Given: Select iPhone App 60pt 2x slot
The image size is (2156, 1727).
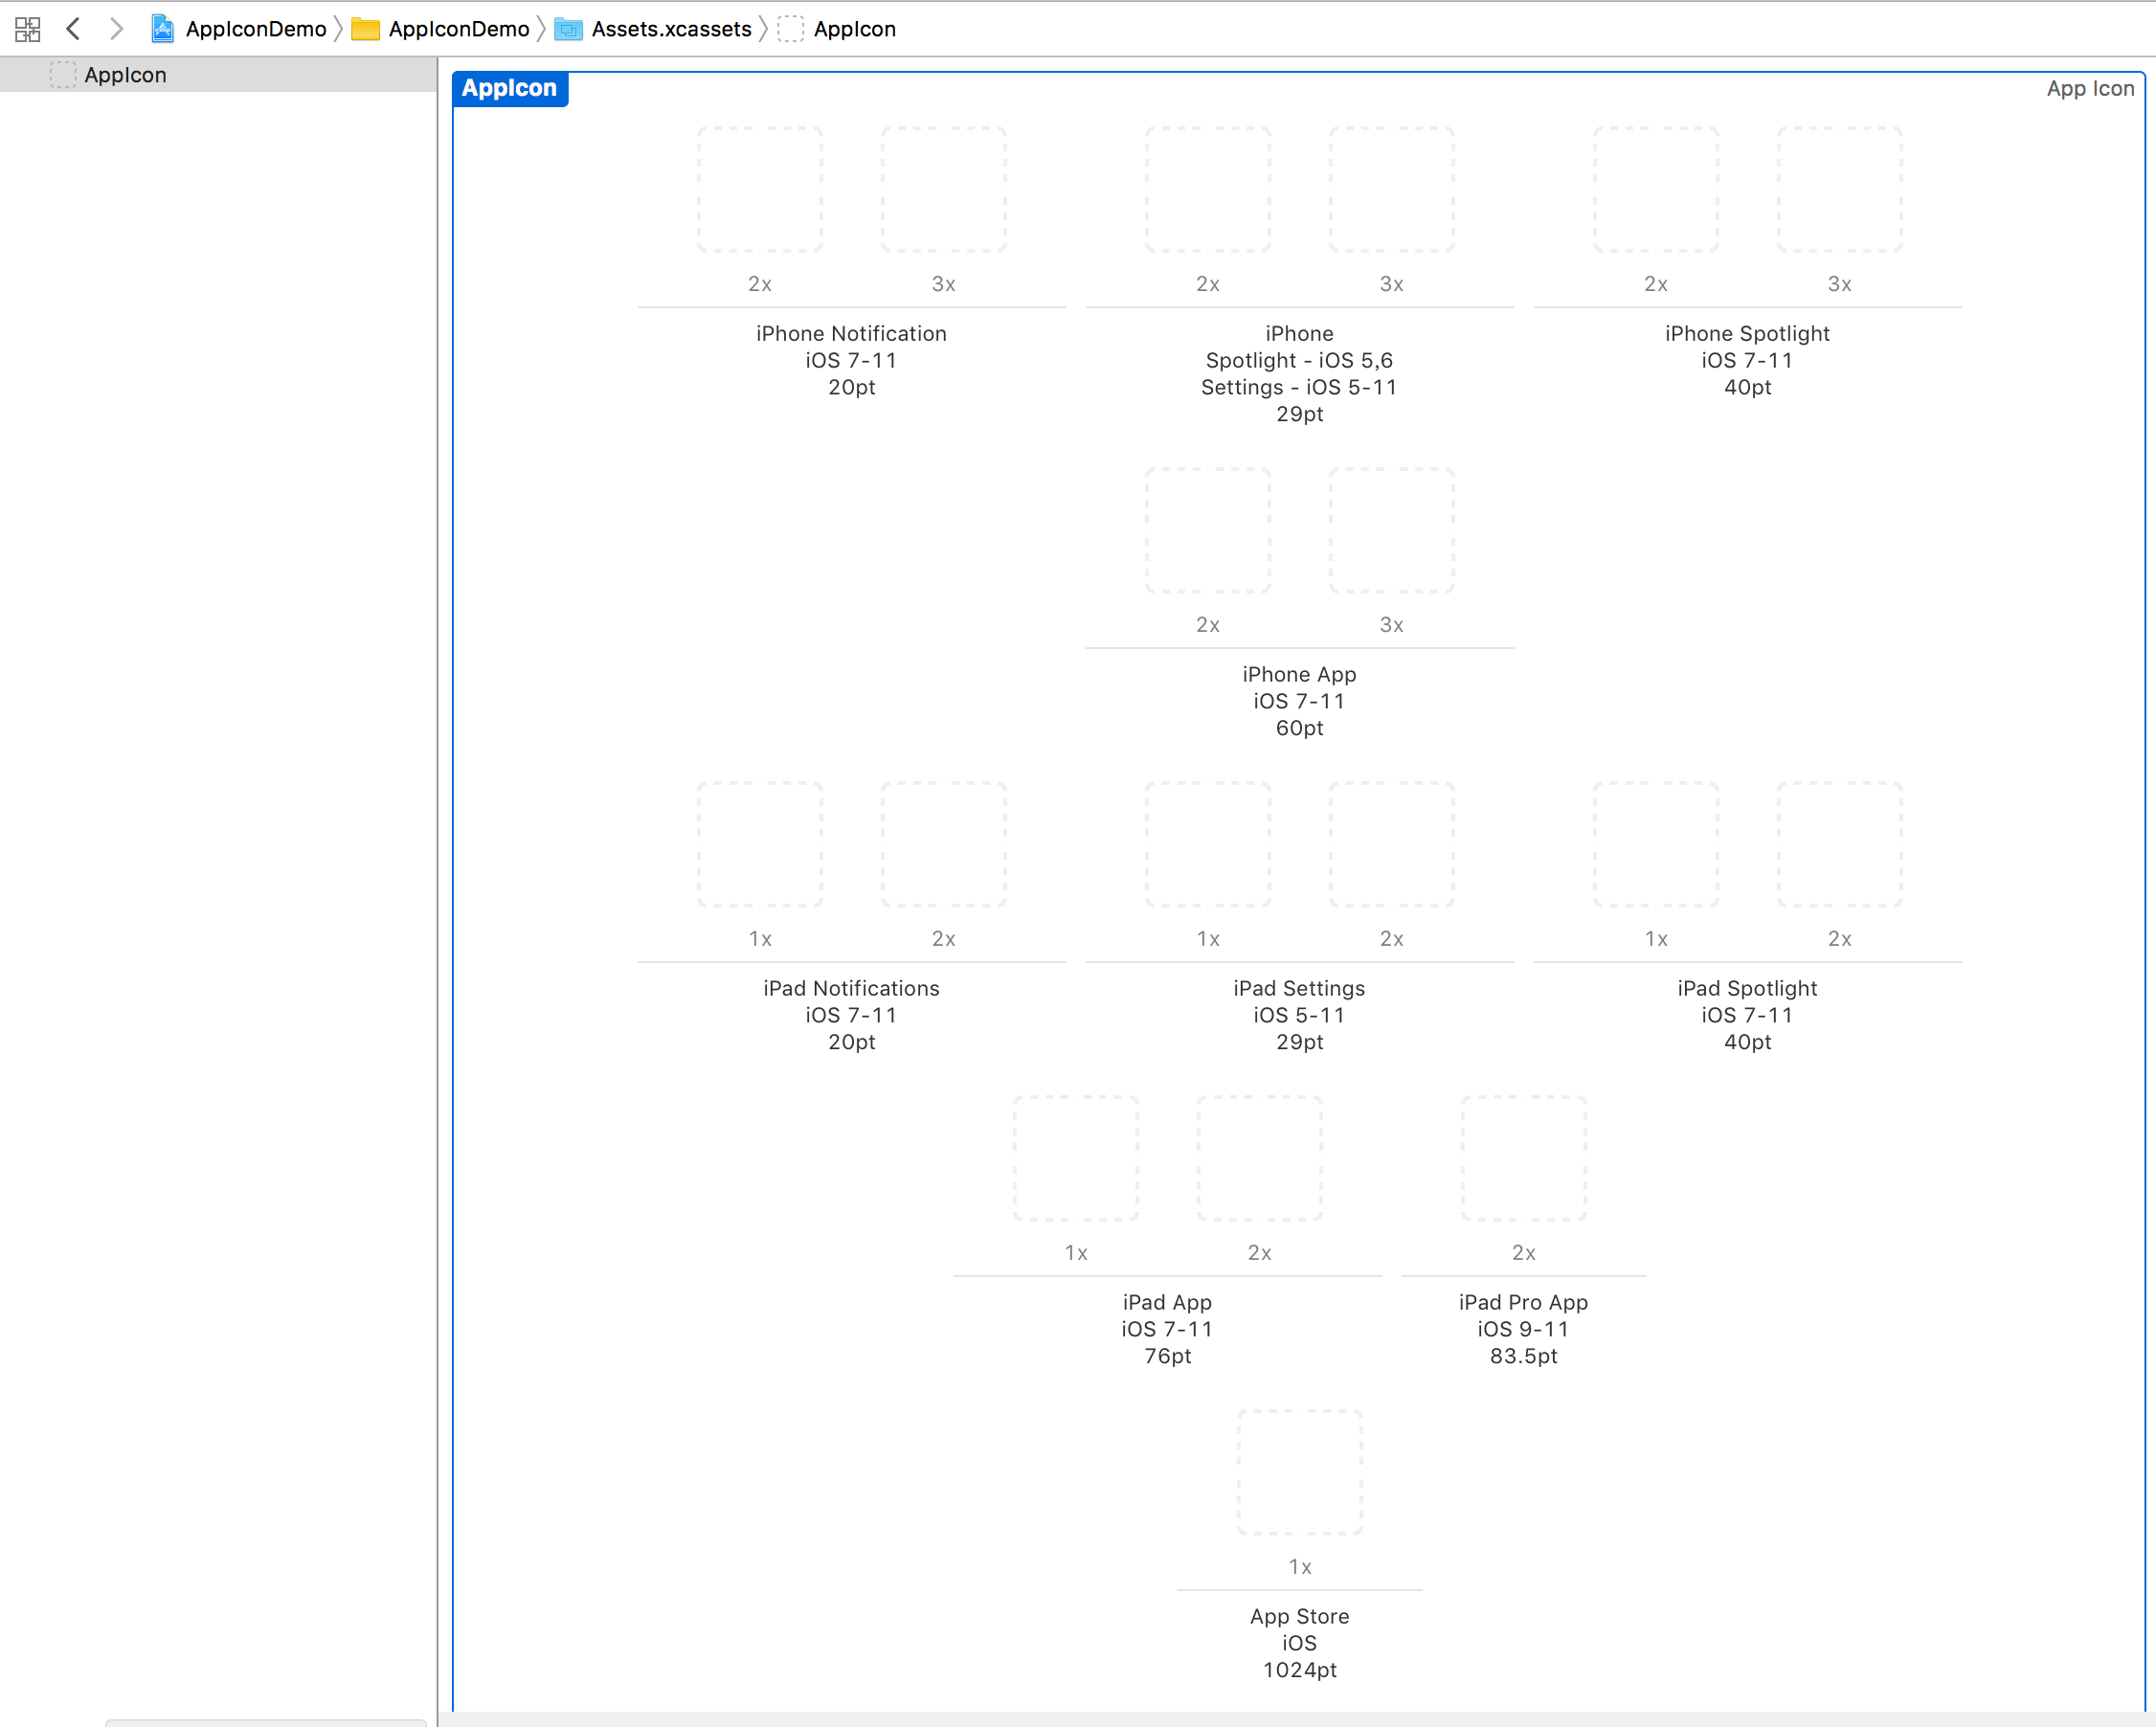Looking at the screenshot, I should (1208, 530).
